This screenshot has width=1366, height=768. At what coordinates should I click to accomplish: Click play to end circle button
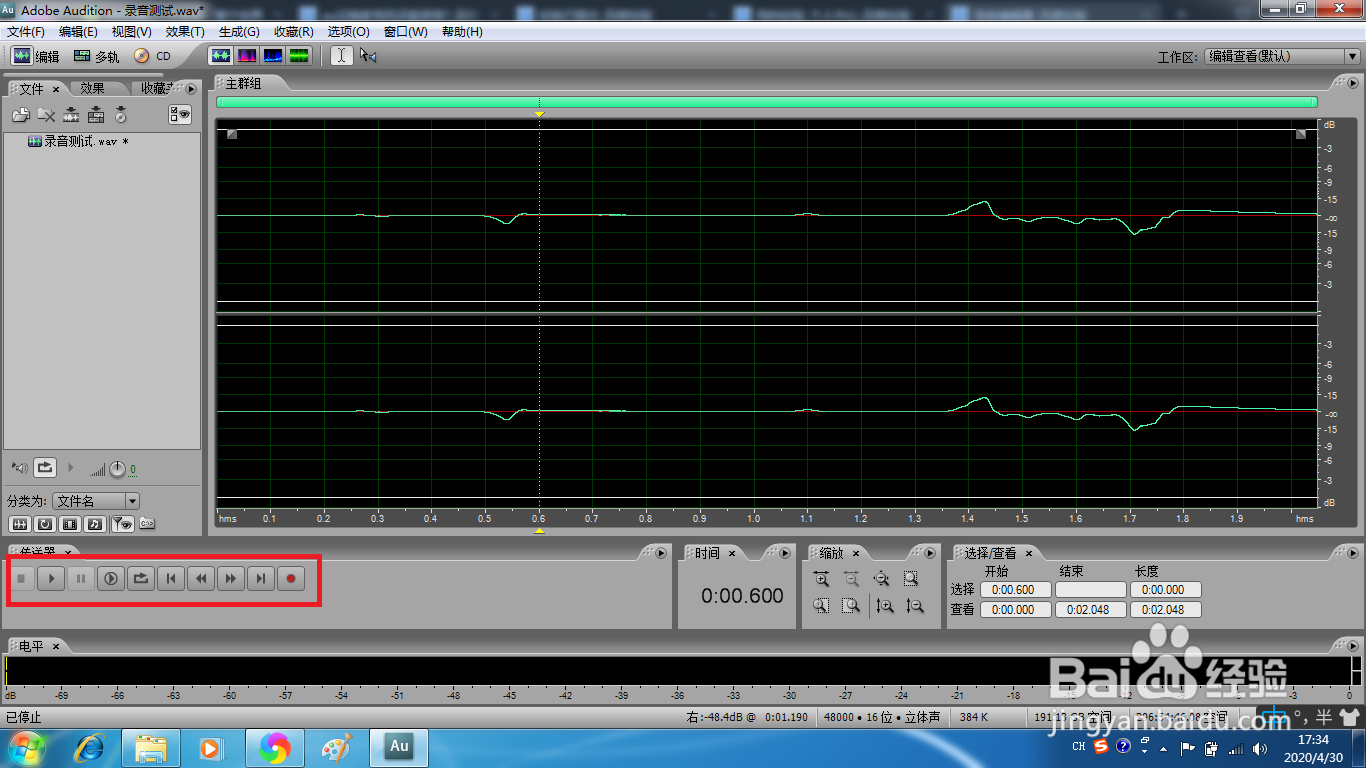[111, 578]
